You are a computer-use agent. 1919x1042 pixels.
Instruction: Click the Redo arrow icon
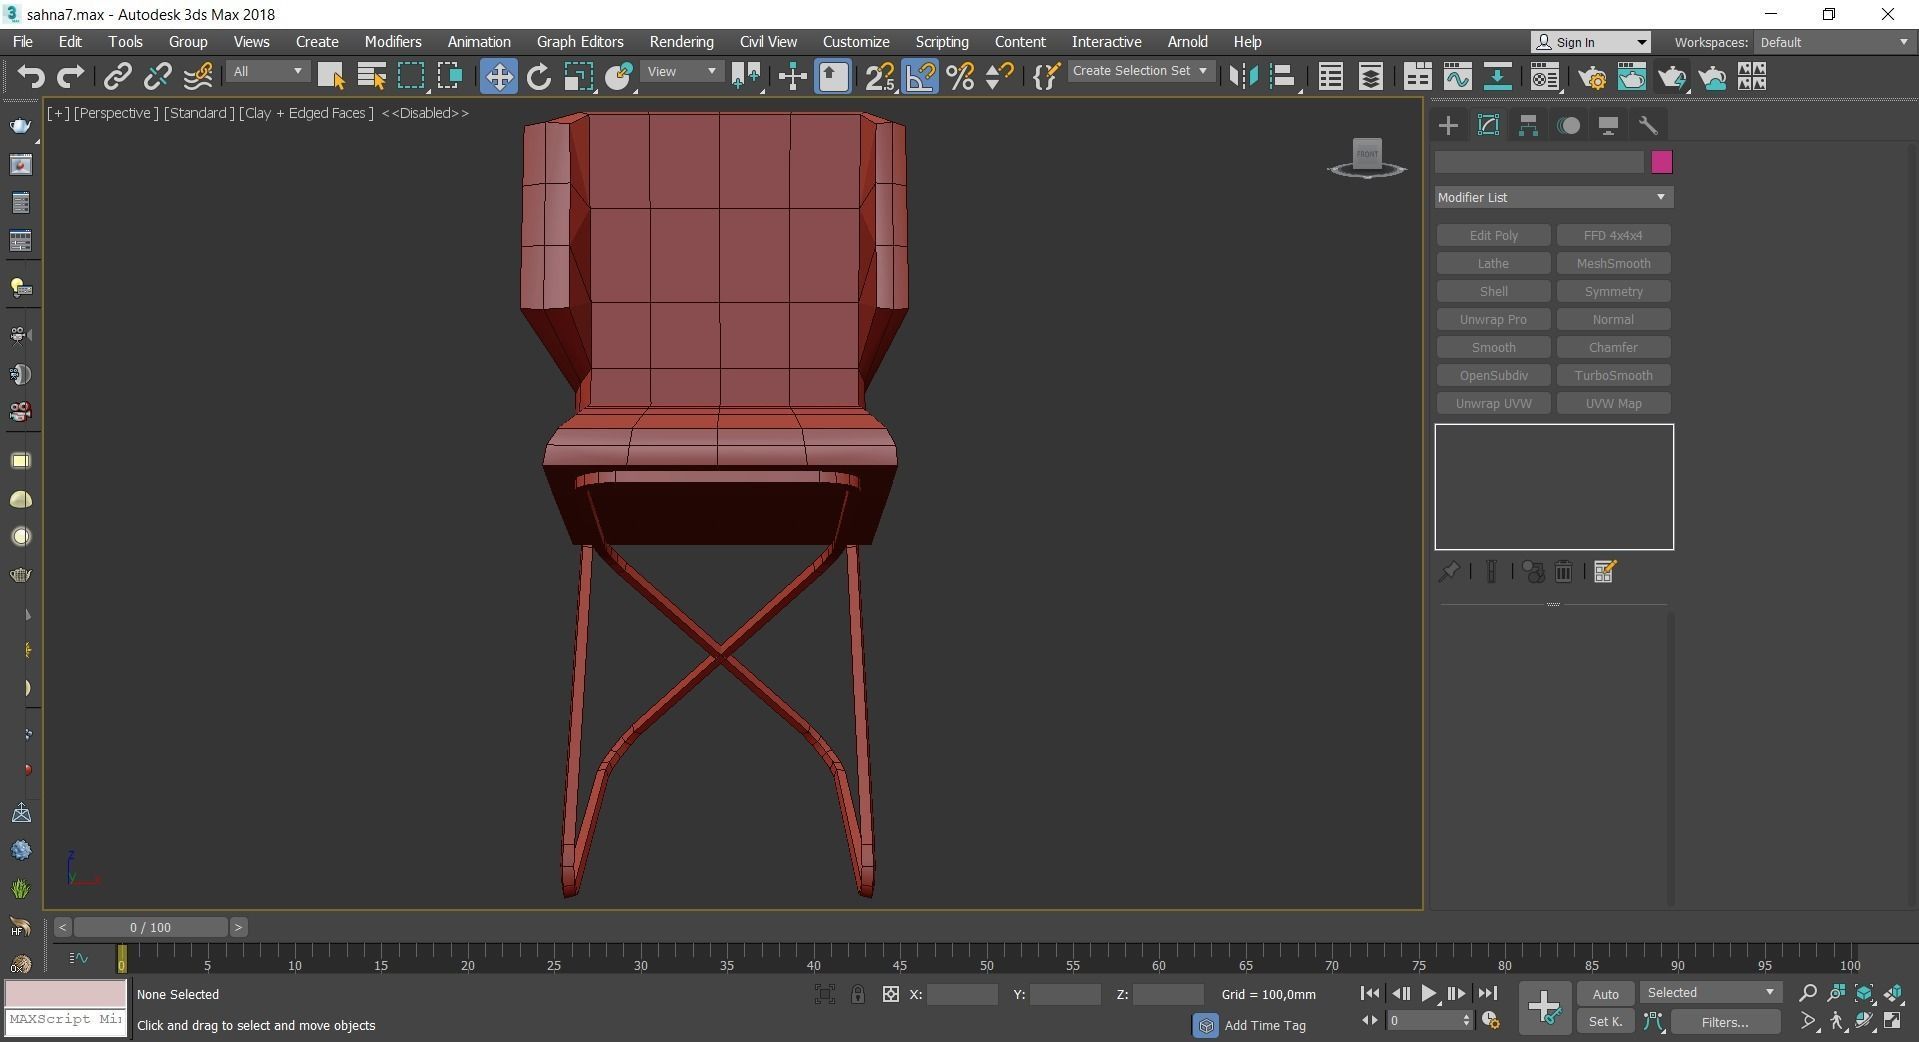(x=70, y=77)
